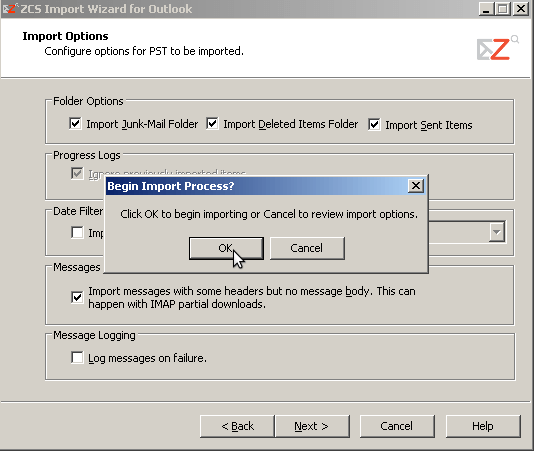Toggle Ignore previously imported items checkbox
The width and height of the screenshot is (534, 452).
pyautogui.click(x=77, y=173)
